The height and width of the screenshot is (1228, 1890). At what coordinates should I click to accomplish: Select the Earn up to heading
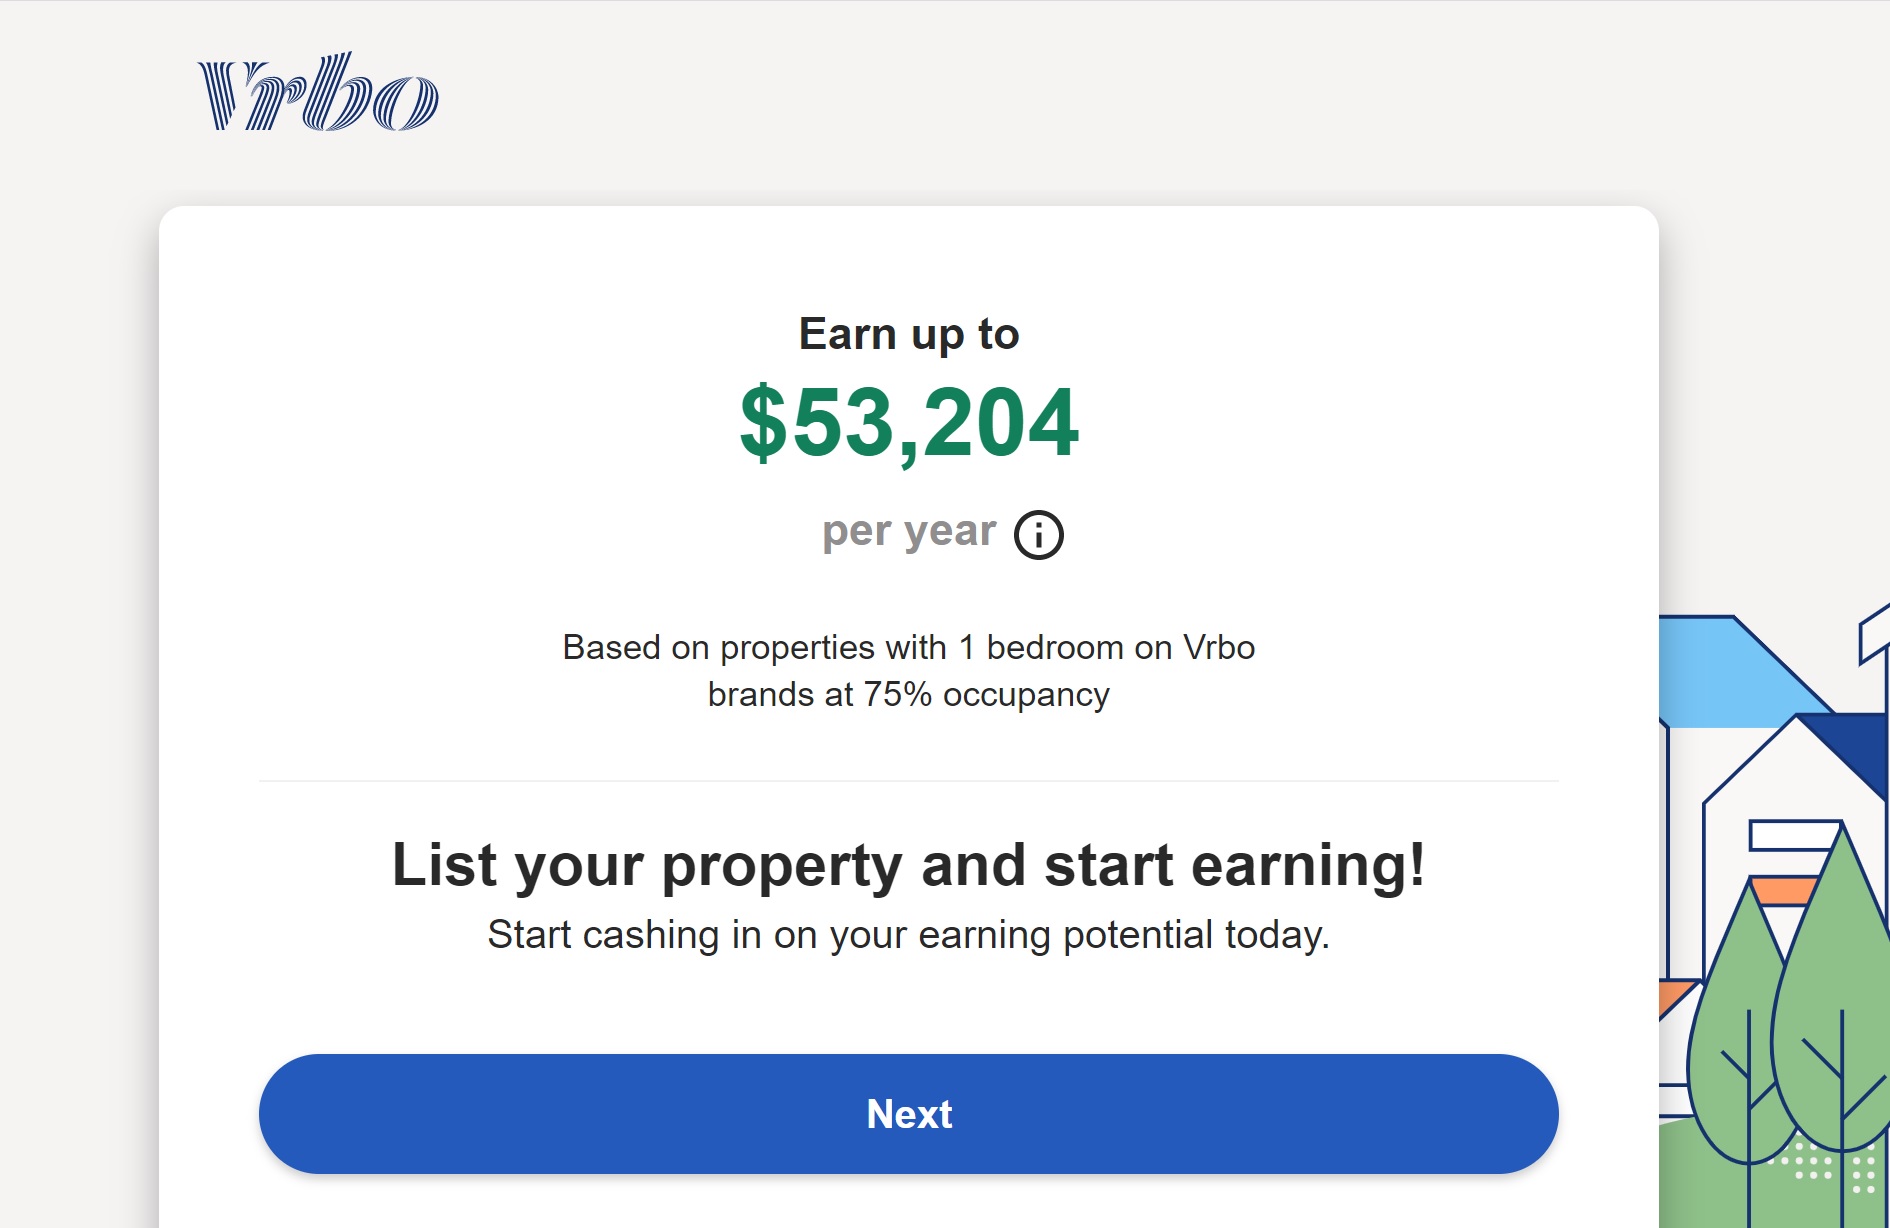click(908, 334)
